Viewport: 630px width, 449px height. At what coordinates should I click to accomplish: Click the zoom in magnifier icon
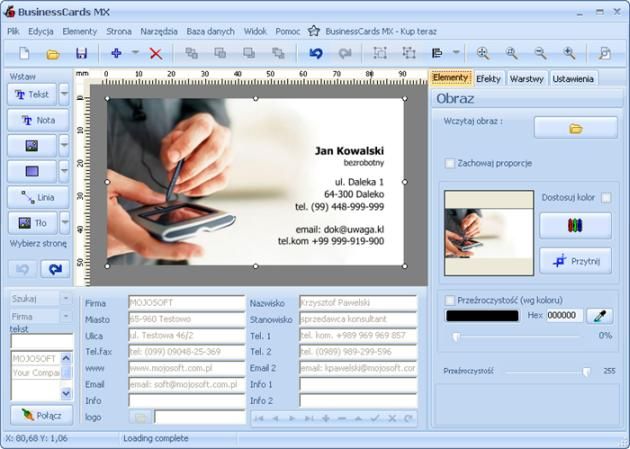click(x=483, y=53)
